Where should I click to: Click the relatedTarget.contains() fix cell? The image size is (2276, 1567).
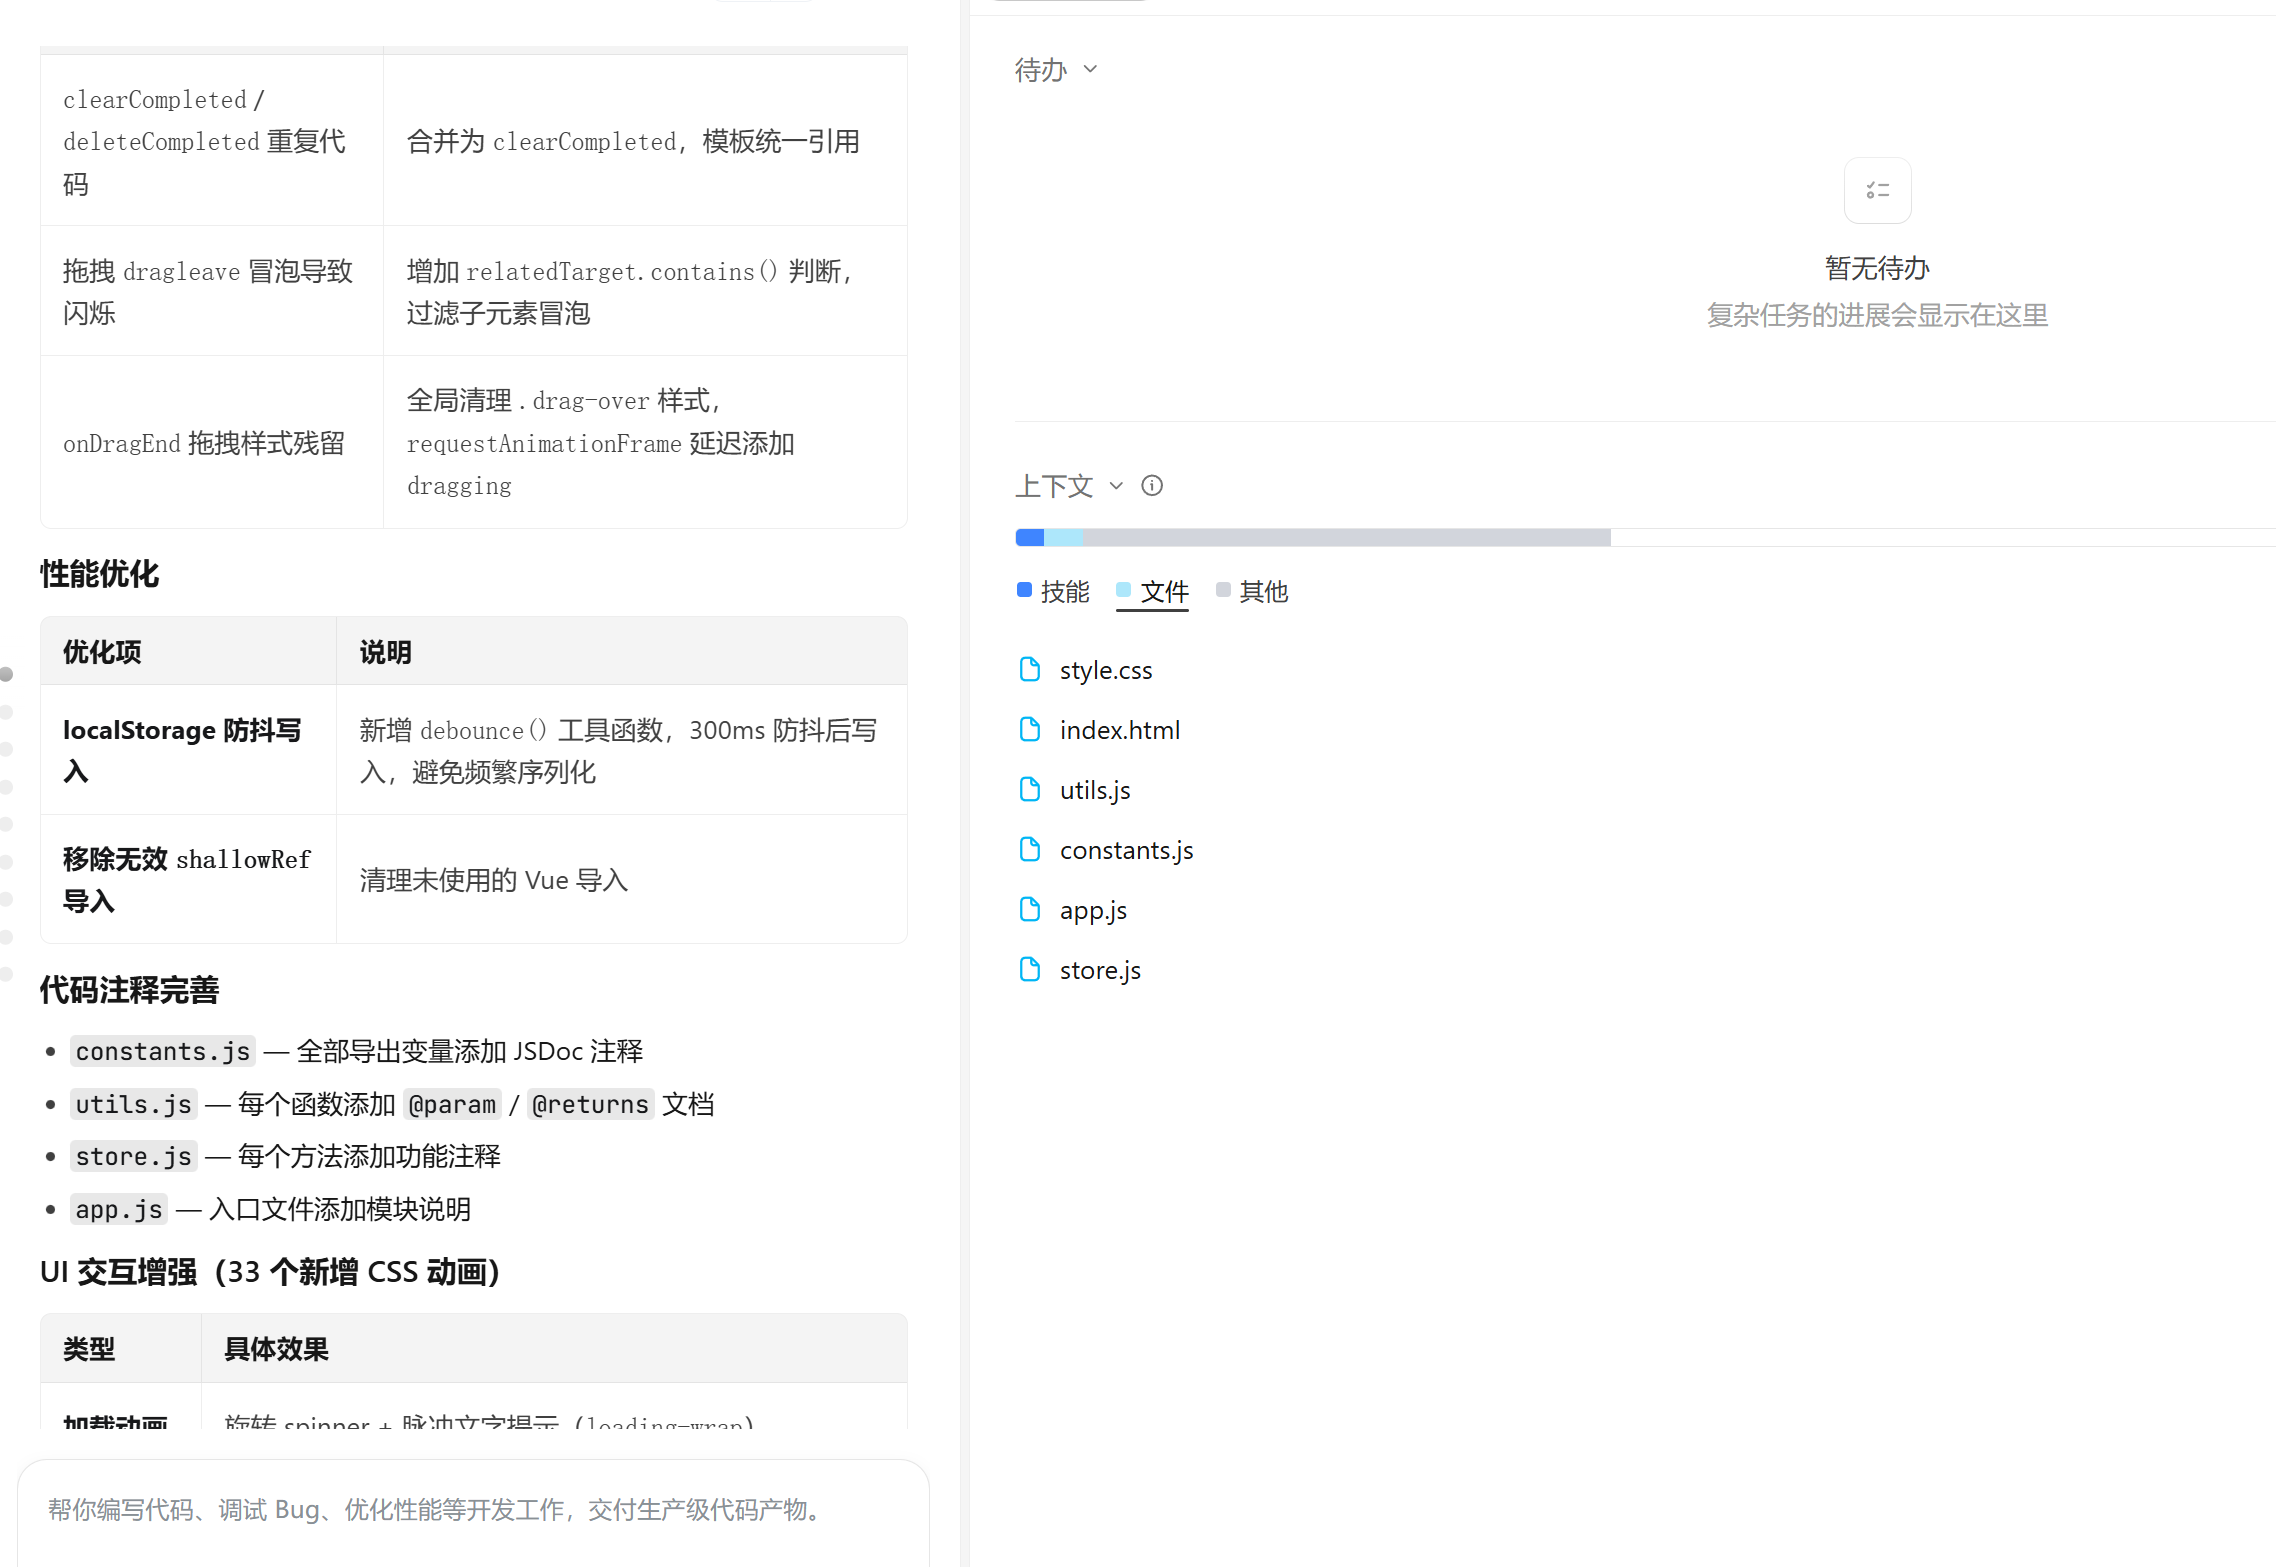coord(645,291)
